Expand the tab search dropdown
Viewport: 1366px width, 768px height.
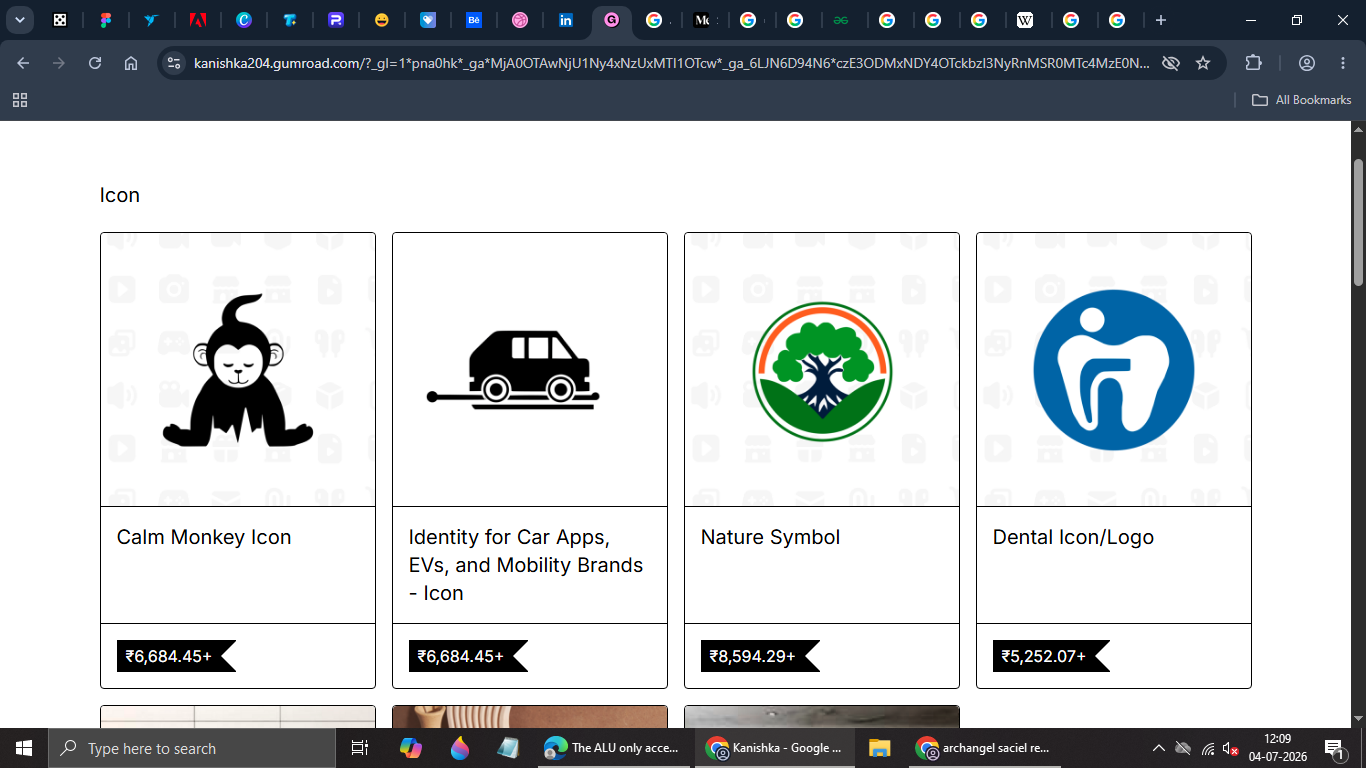click(19, 20)
